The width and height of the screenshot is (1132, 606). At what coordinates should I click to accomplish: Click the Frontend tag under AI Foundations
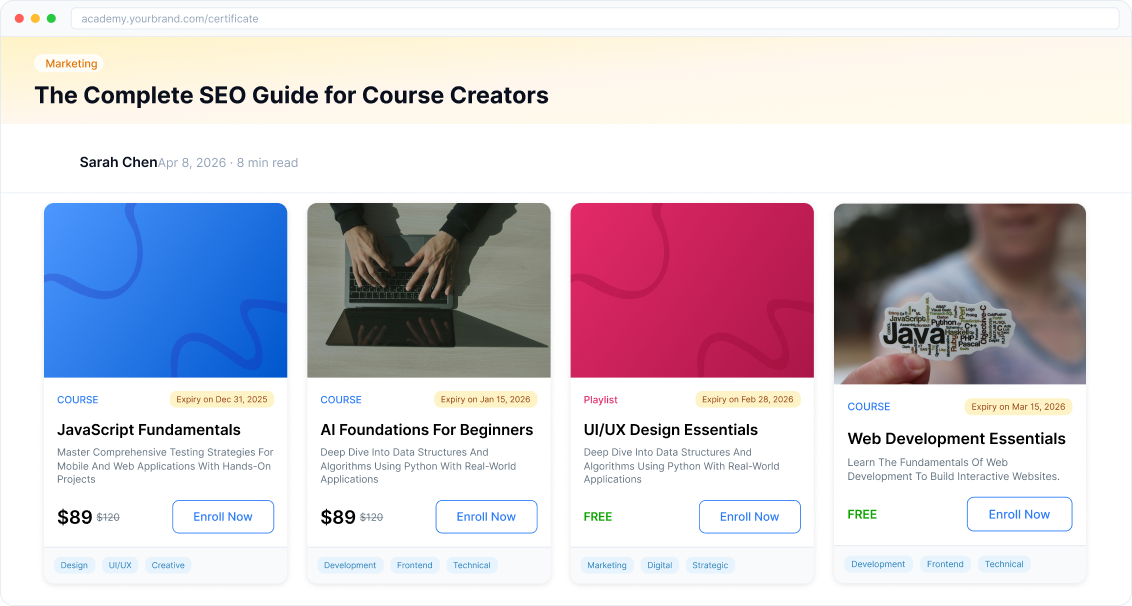414,564
